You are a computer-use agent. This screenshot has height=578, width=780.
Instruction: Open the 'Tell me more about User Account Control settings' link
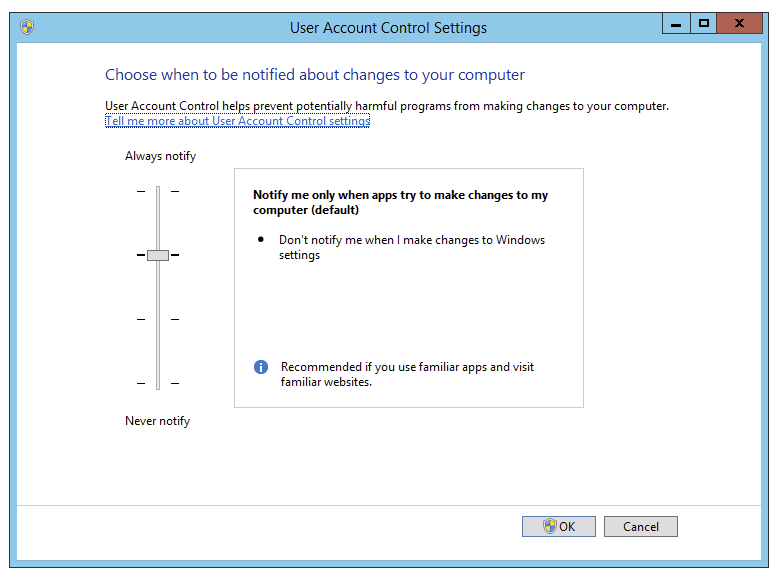(237, 121)
